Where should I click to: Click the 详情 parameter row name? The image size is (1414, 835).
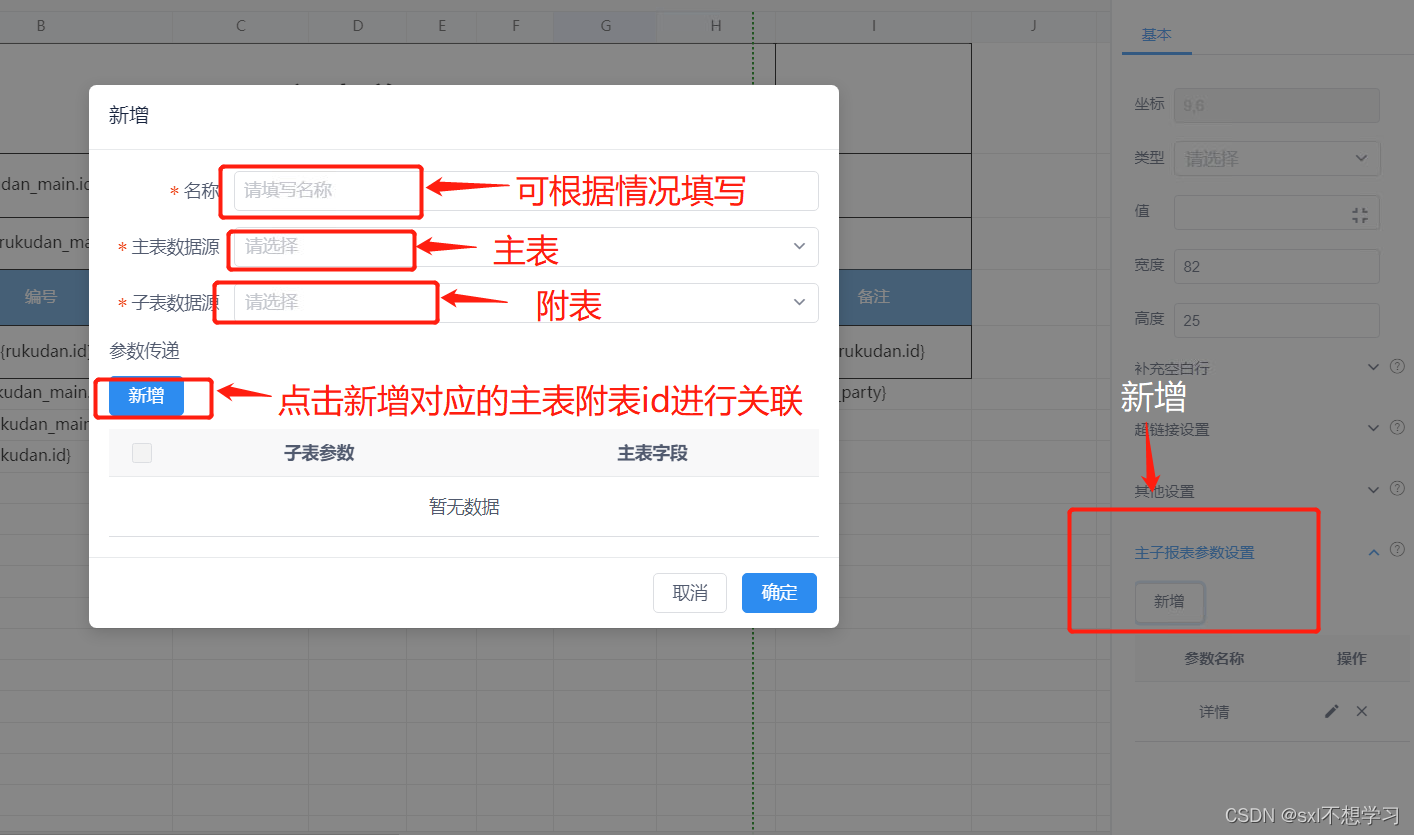[1214, 712]
